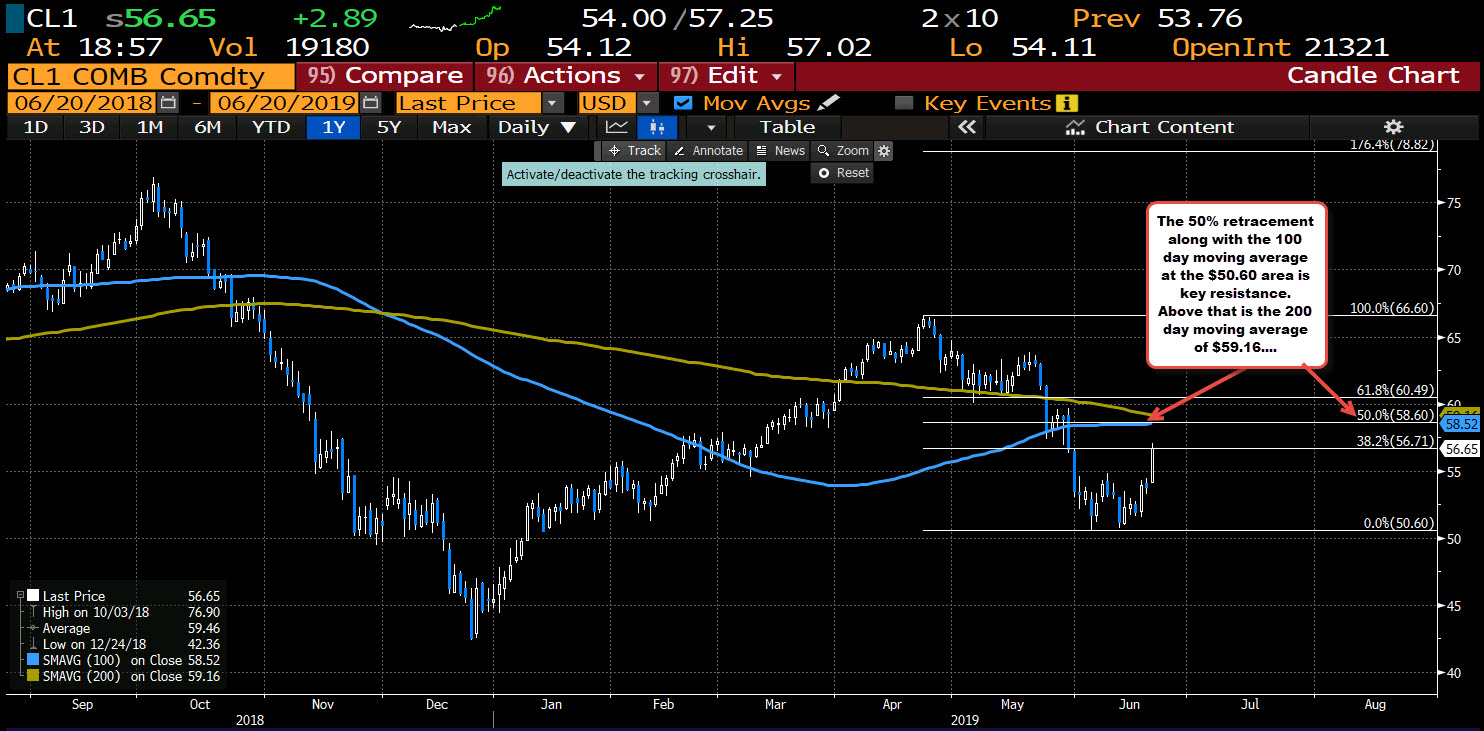
Task: Select the Annotate pencil tool
Action: (x=708, y=151)
